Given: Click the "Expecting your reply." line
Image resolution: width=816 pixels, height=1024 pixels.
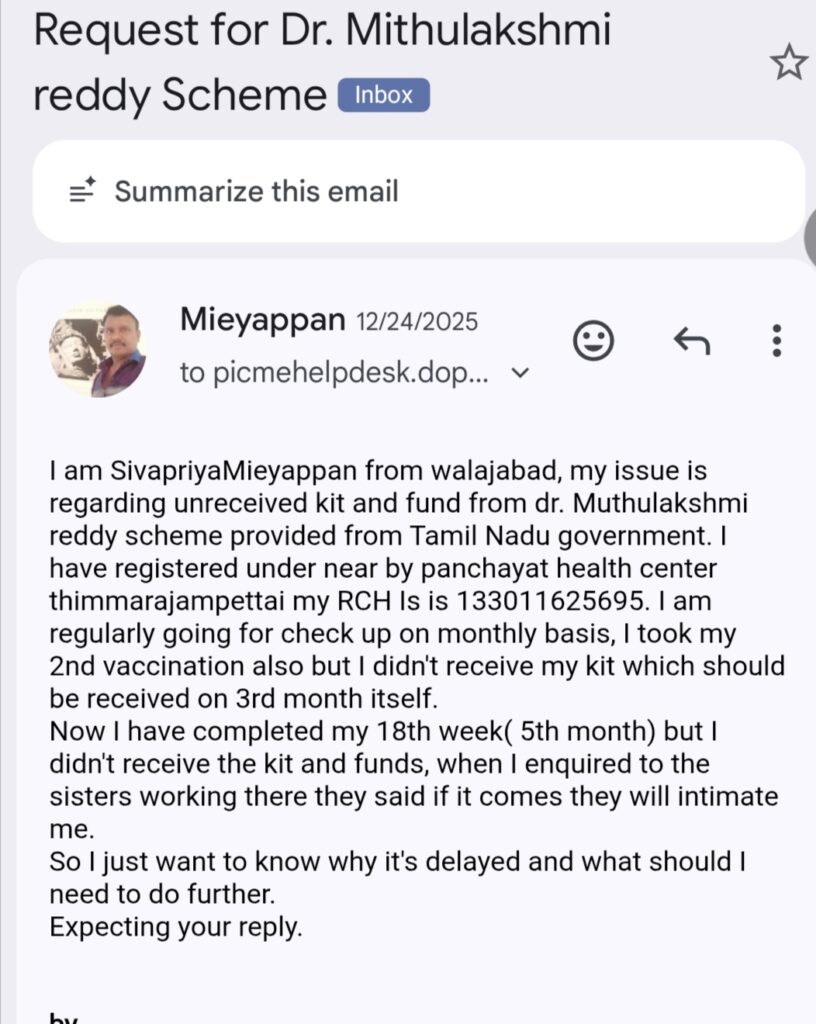Looking at the screenshot, I should click(176, 927).
